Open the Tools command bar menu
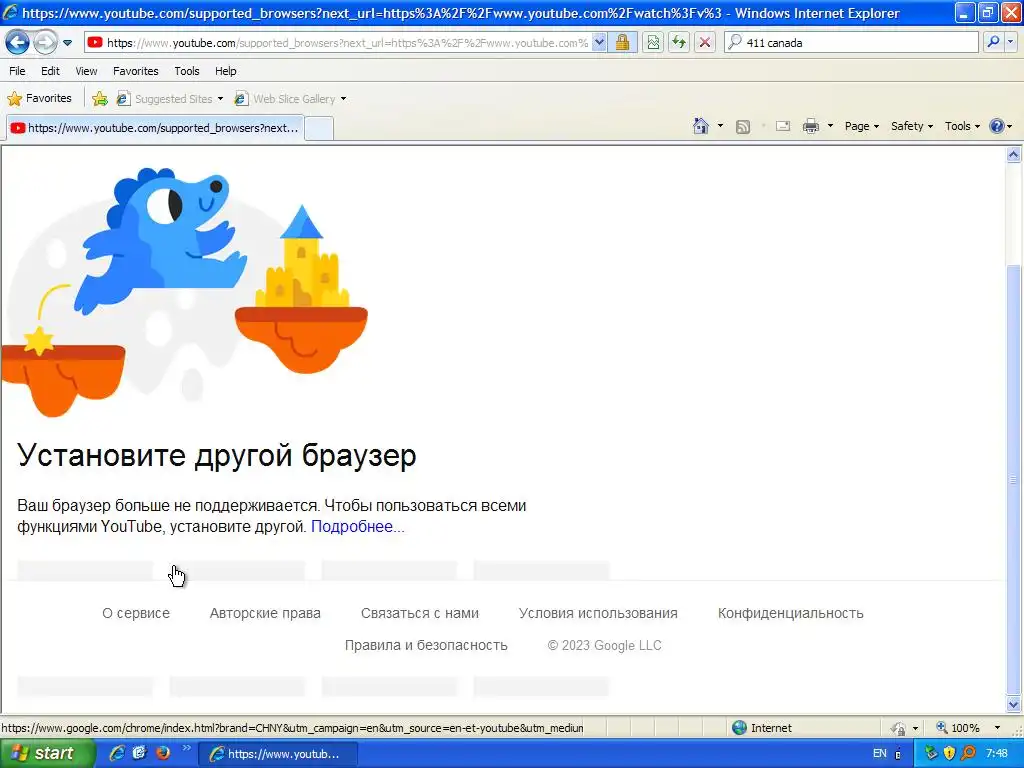The image size is (1024, 768). [962, 126]
